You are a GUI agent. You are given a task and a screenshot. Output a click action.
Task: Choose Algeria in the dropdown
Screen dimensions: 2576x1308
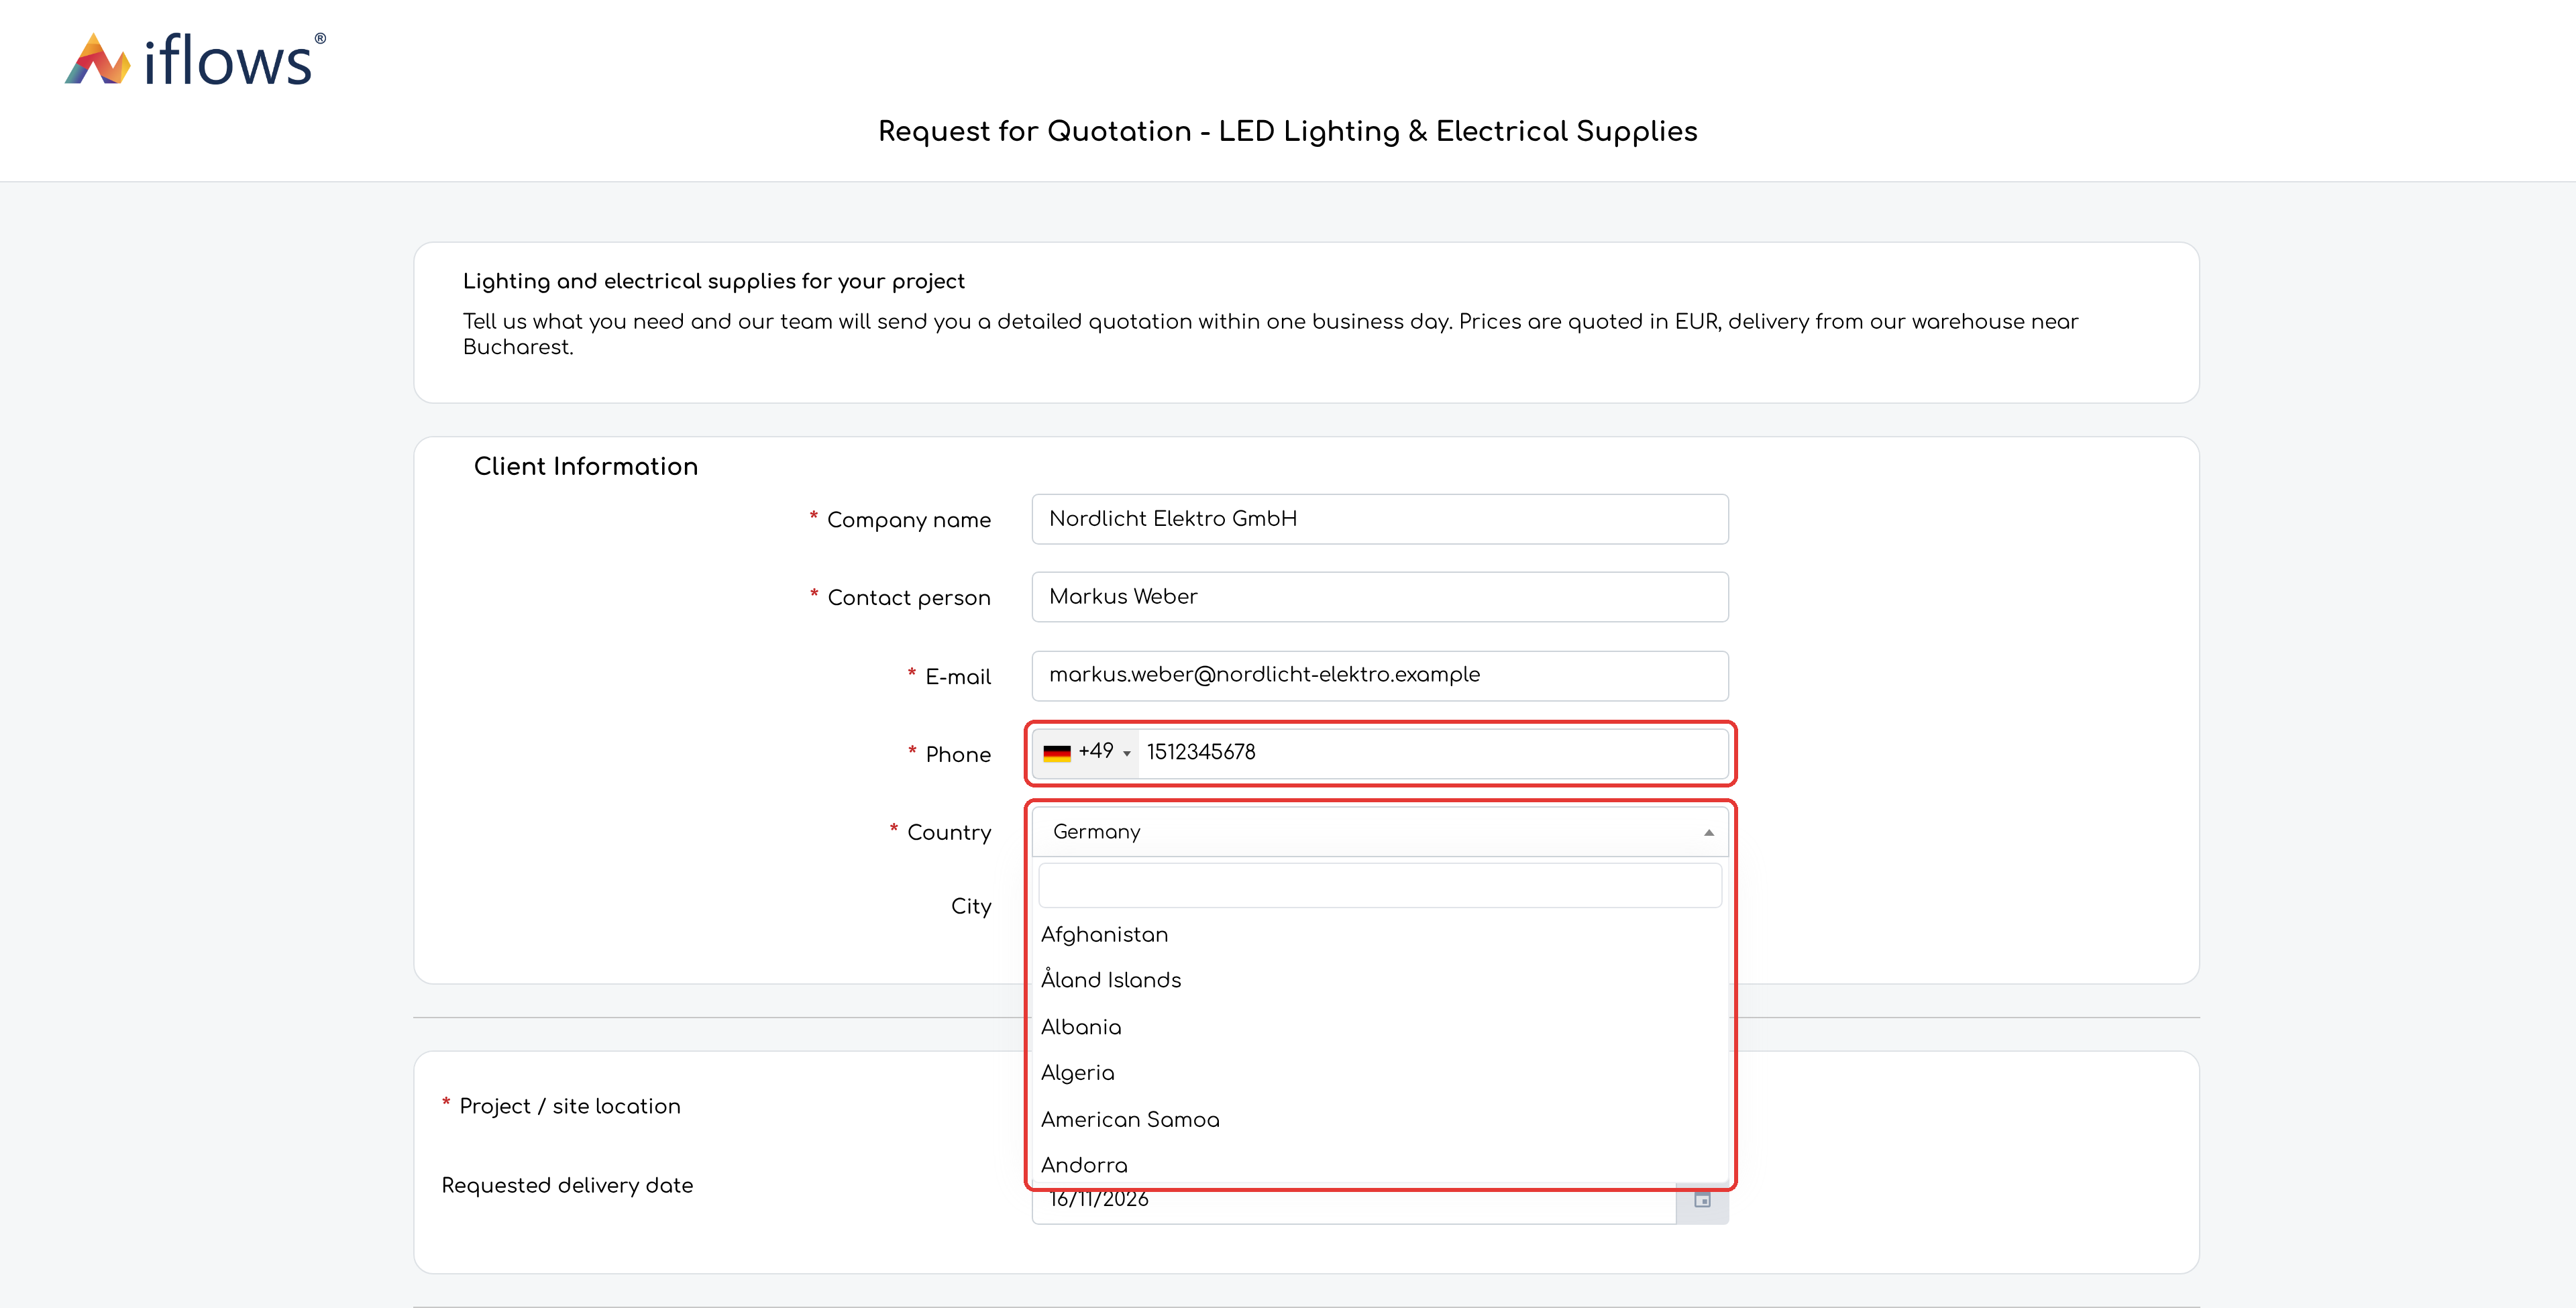[1380, 1073]
